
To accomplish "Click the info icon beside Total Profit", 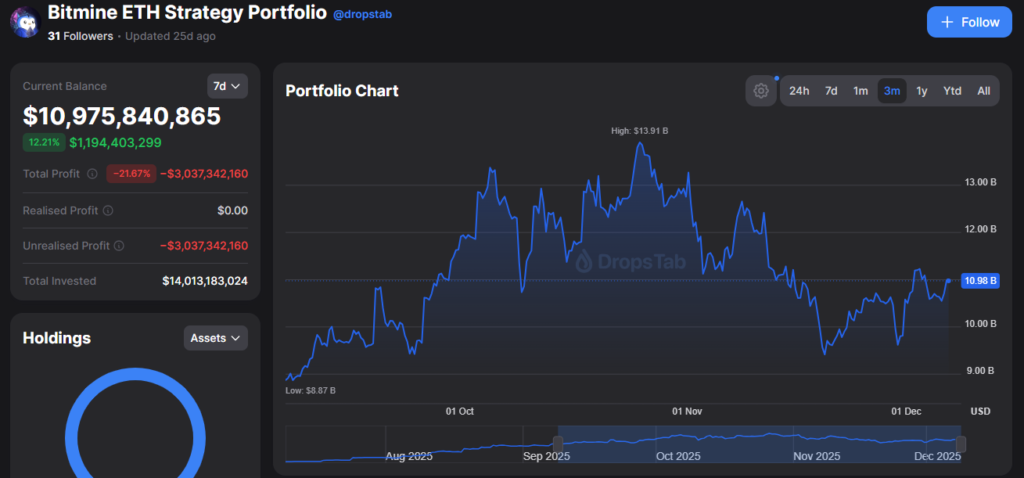I will pos(92,174).
